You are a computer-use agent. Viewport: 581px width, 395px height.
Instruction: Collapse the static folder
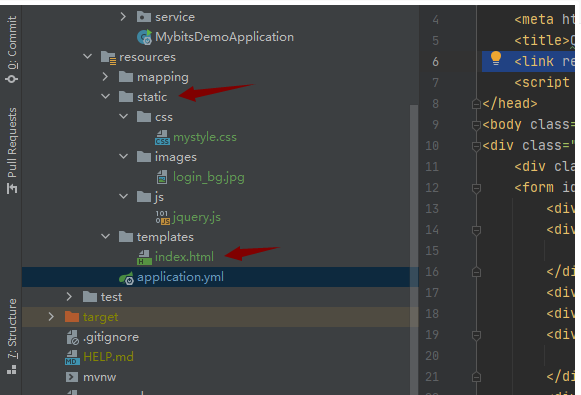[x=106, y=97]
